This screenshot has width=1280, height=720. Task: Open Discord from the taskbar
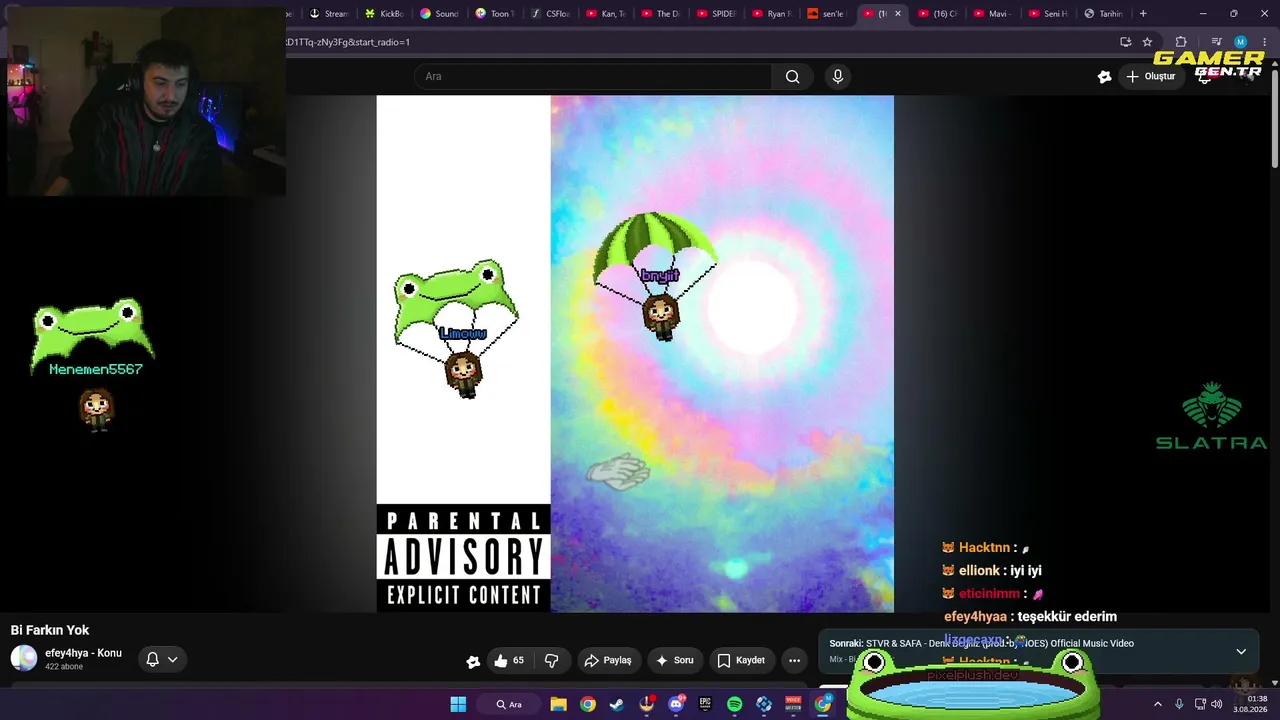tap(676, 704)
